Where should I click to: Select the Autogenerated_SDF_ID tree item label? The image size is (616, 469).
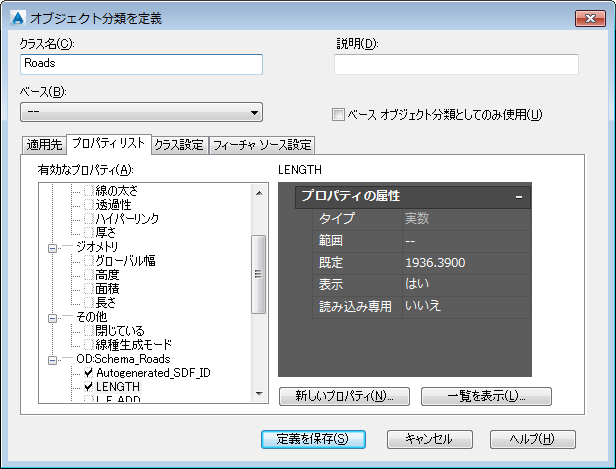pyautogui.click(x=153, y=373)
